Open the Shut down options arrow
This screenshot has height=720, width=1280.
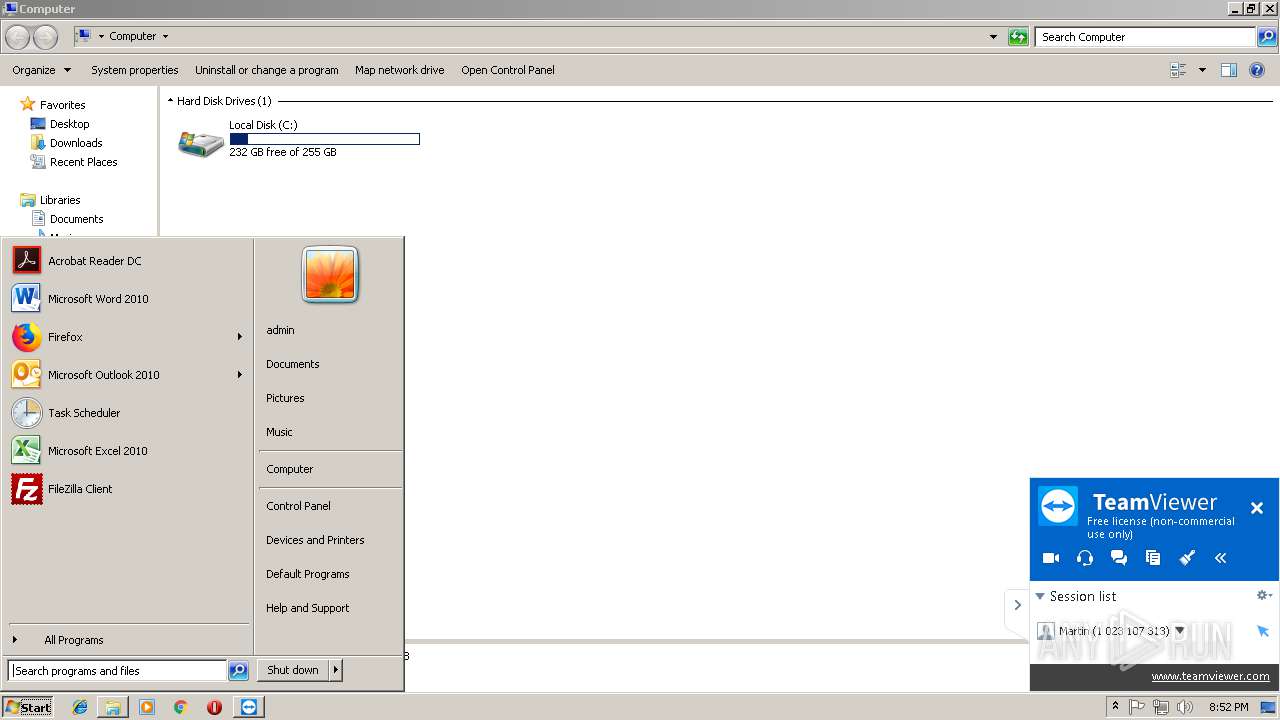click(336, 670)
